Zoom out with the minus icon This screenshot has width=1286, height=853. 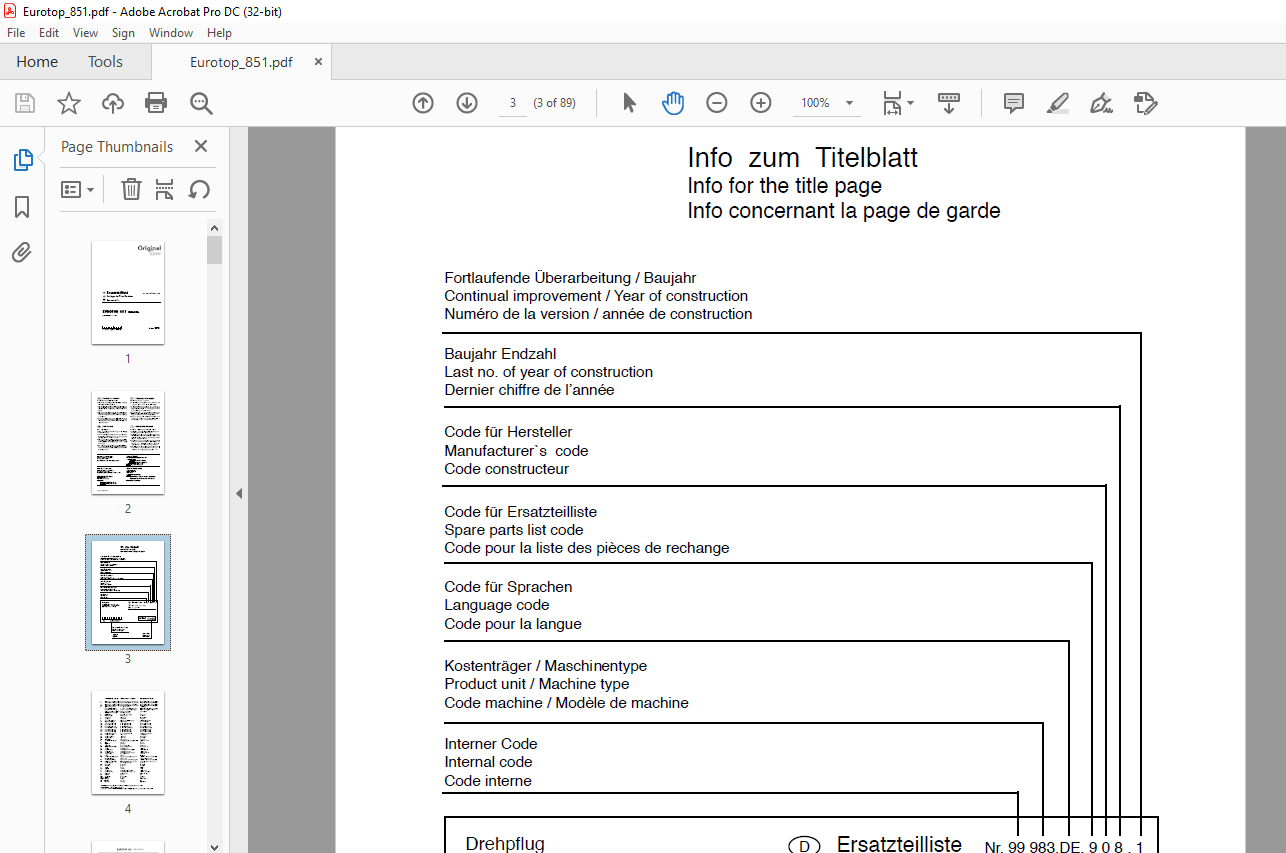(717, 103)
